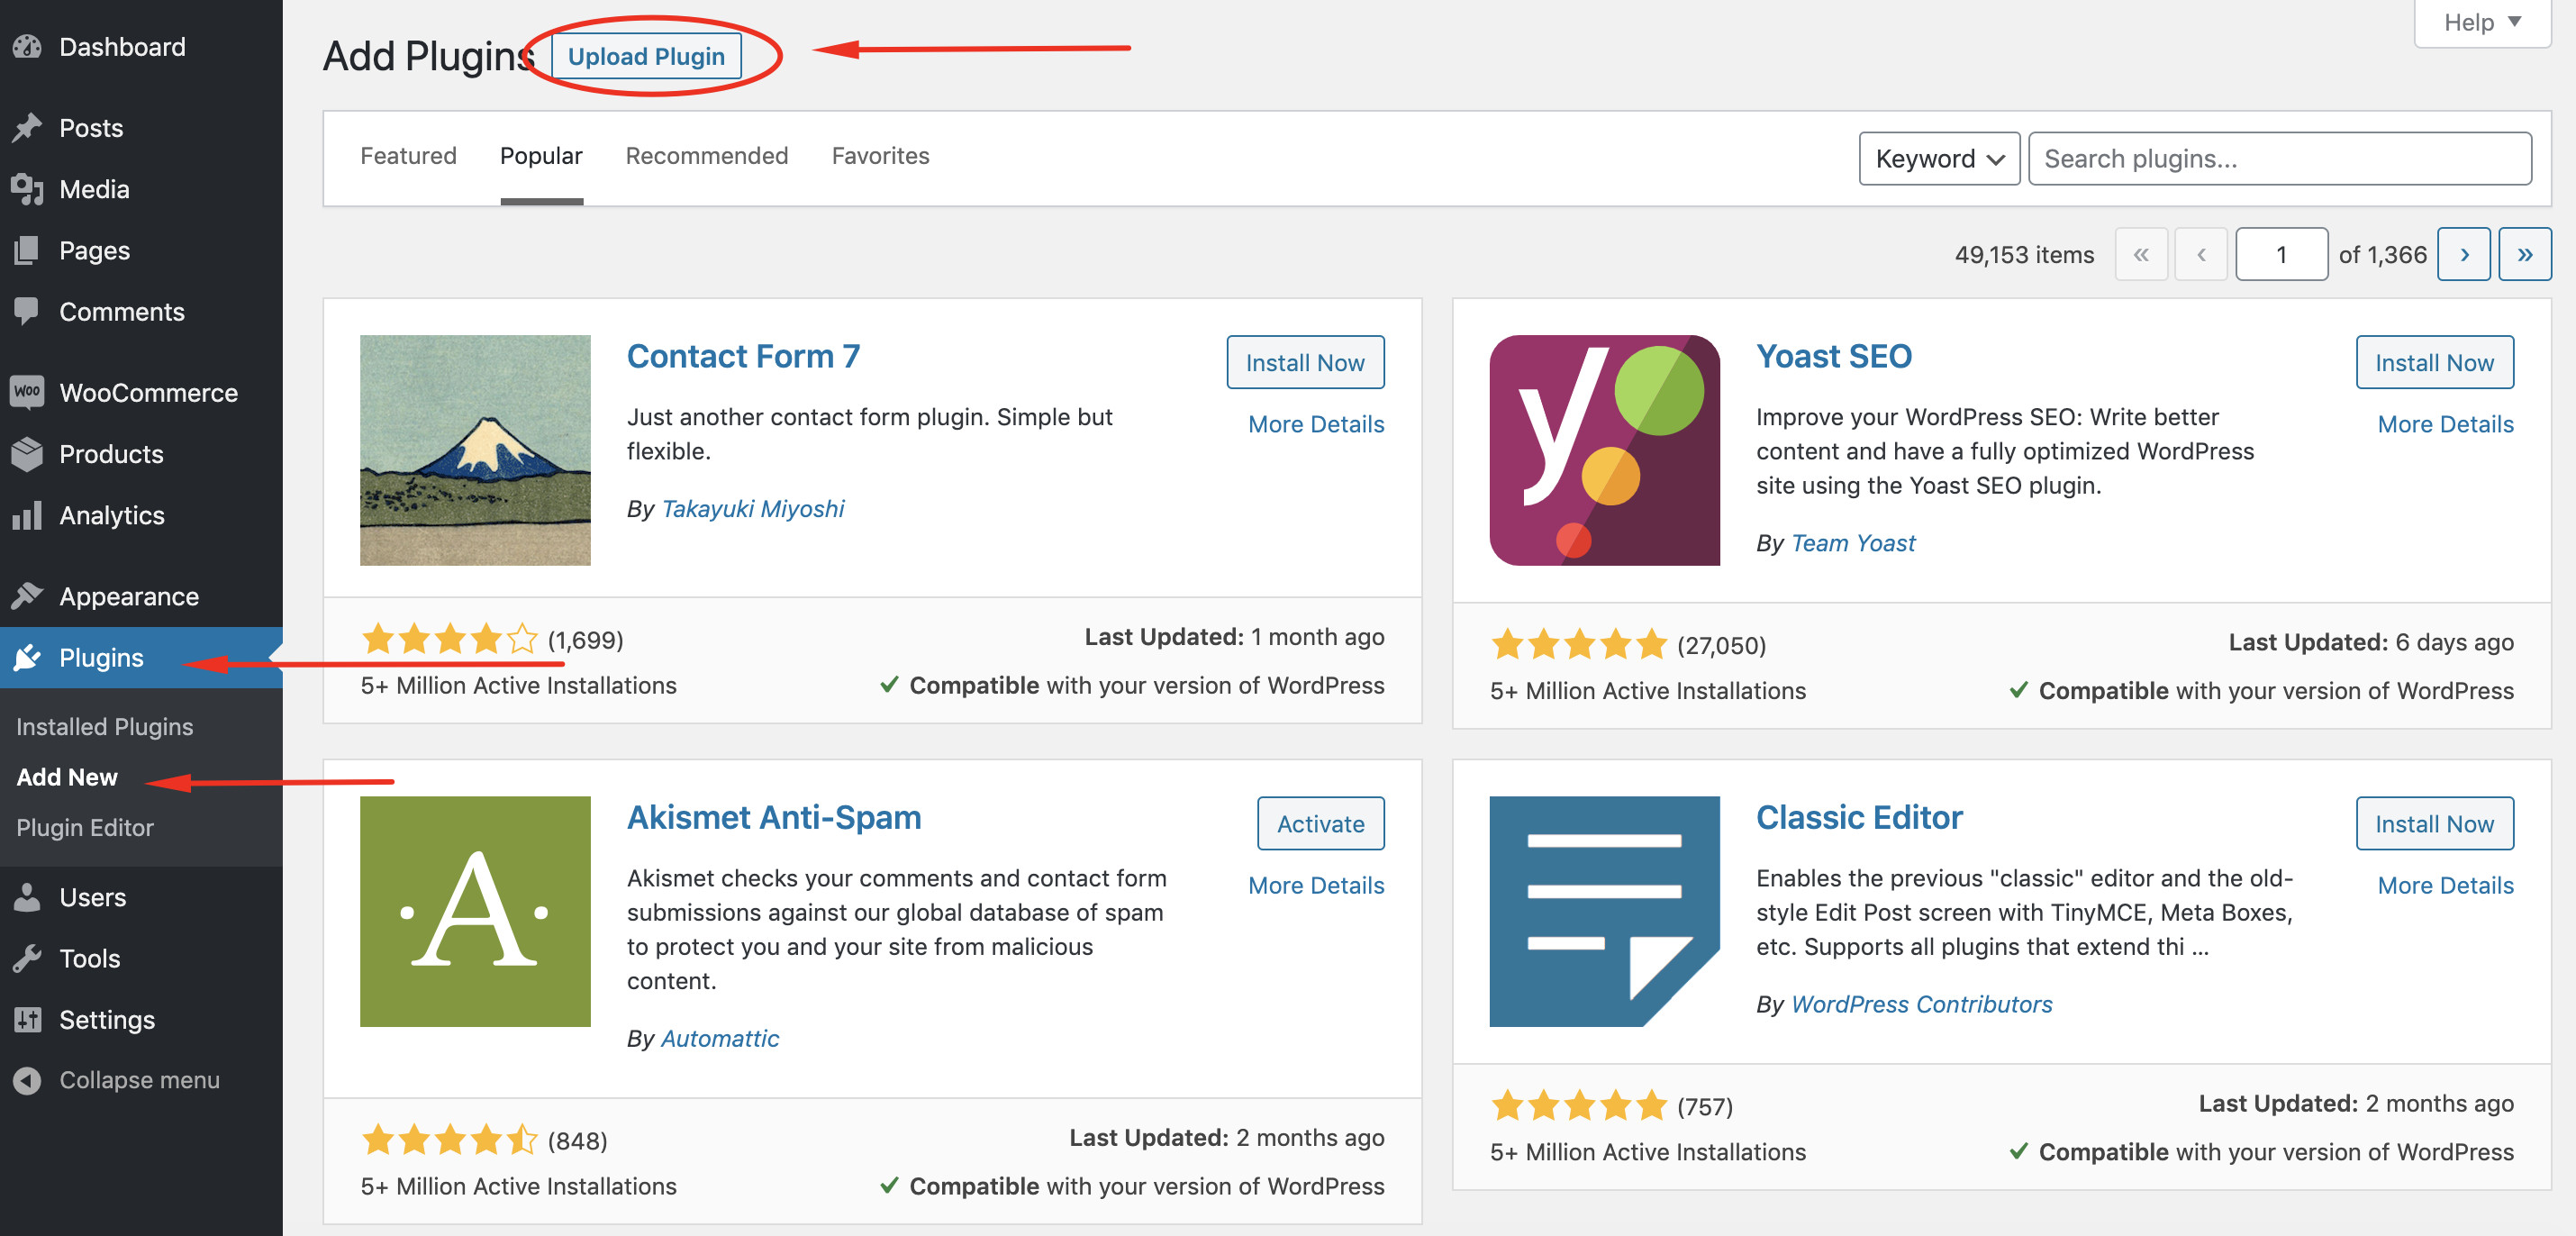The width and height of the screenshot is (2576, 1236).
Task: Open the Dashboard gauge icon
Action: pos(27,47)
